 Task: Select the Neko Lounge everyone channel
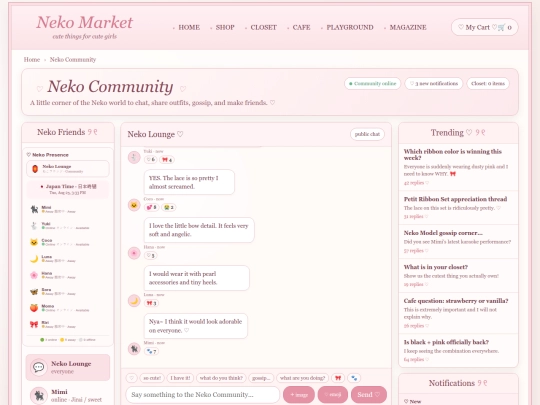point(68,367)
